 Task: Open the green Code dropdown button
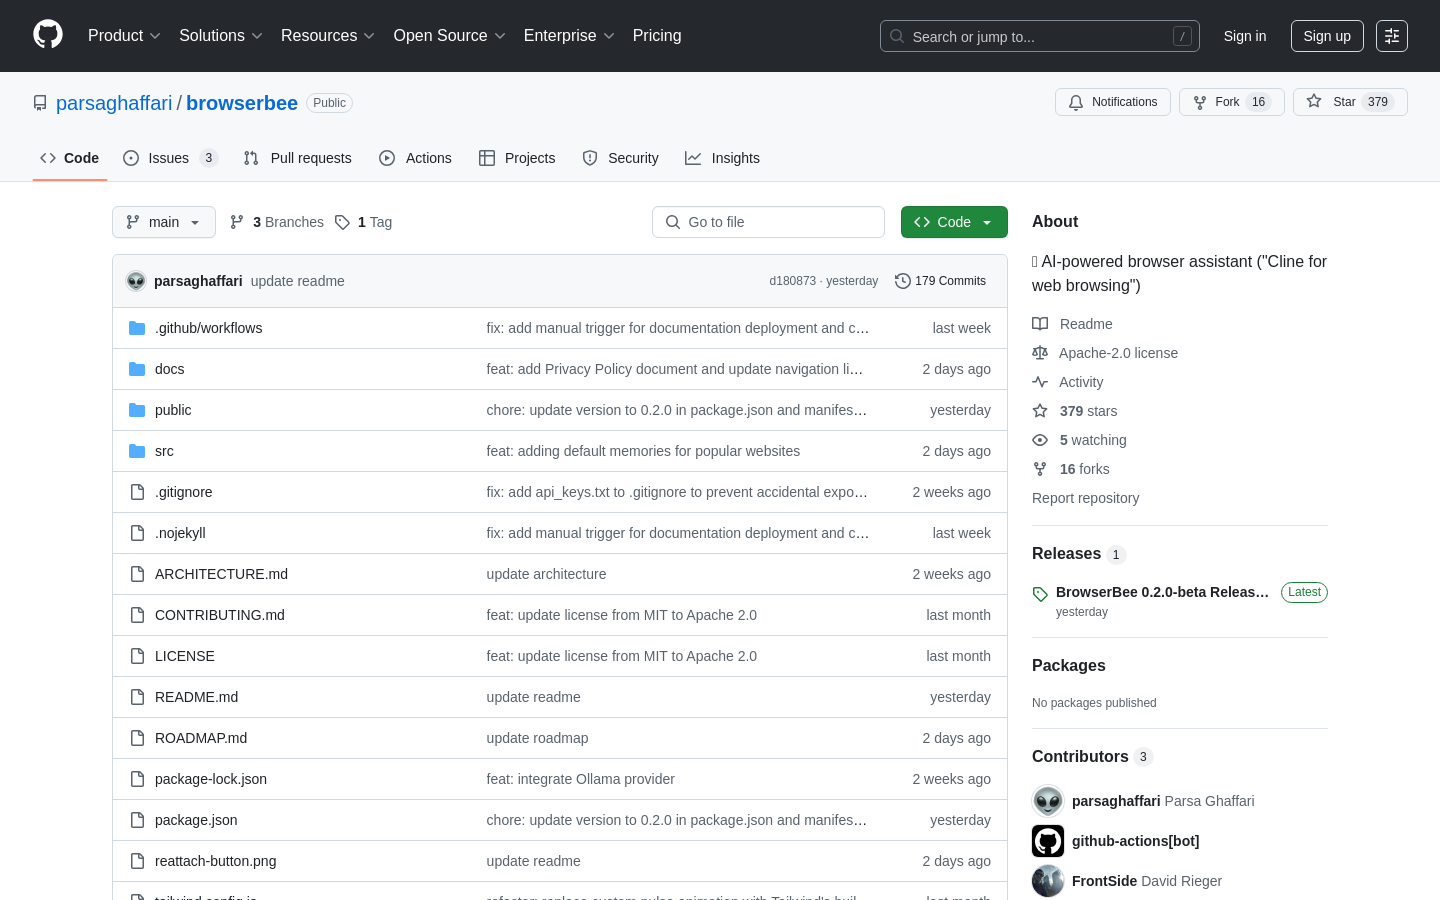point(954,222)
